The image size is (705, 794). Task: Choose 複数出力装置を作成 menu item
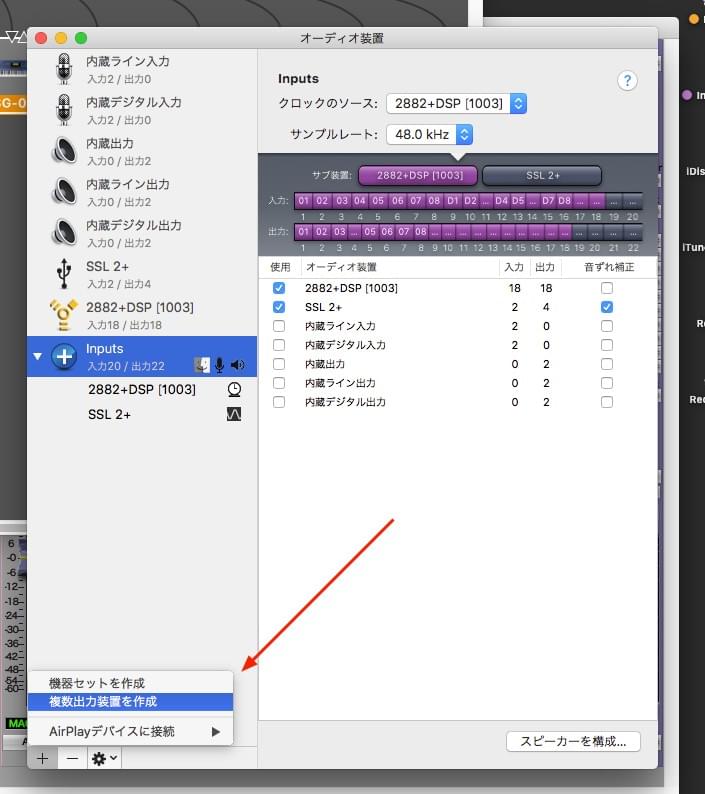(x=131, y=702)
